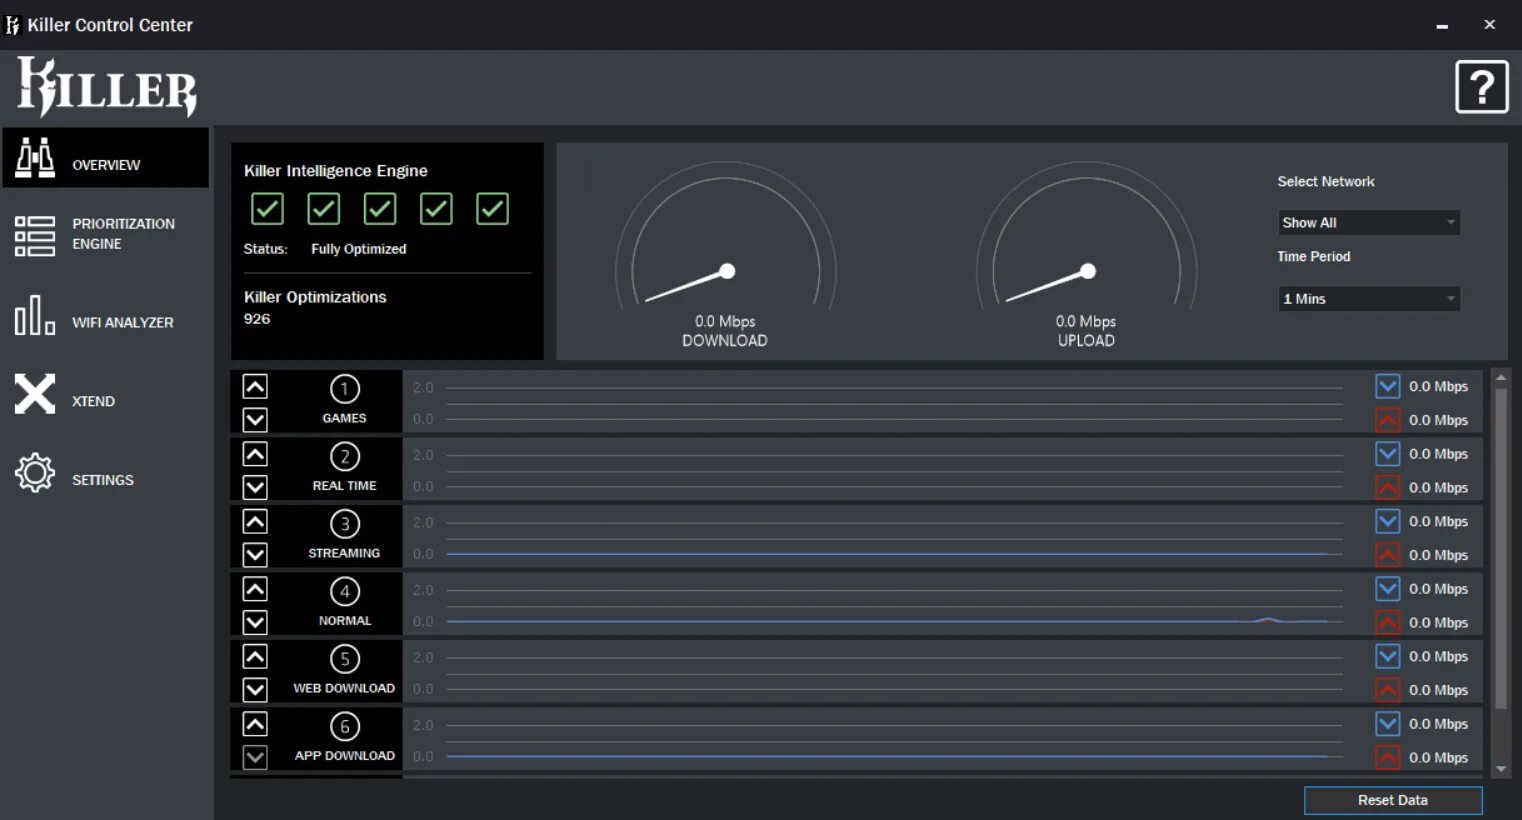This screenshot has height=820, width=1522.
Task: Click red upload icon in Normal row
Action: point(1388,622)
